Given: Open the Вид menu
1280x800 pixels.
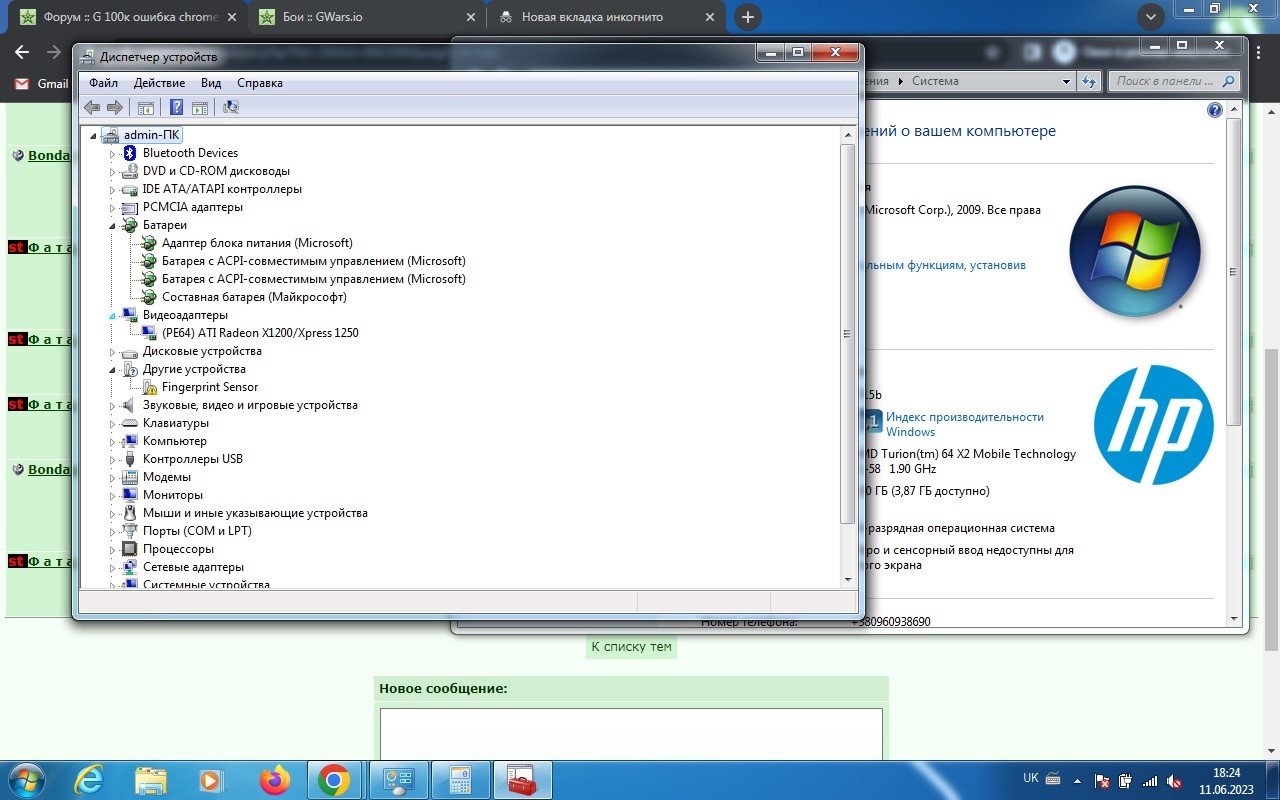Looking at the screenshot, I should click(211, 83).
